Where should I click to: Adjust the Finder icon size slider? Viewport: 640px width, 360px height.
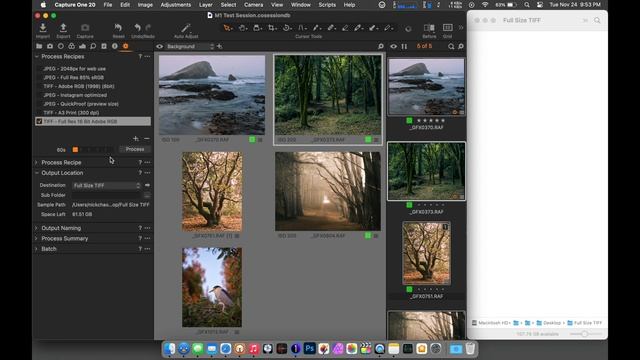[585, 334]
